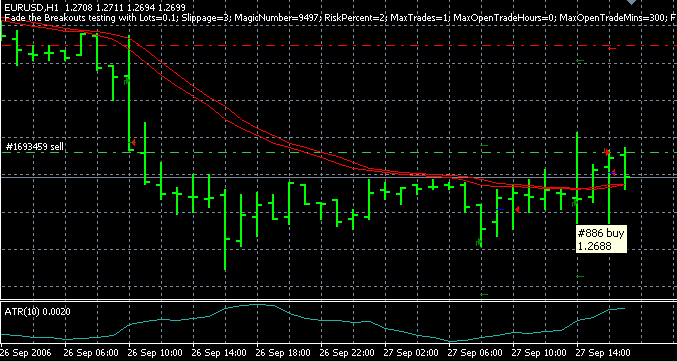Click the Fade the Breakouts testing parameters text
The height and width of the screenshot is (362, 677).
pos(339,18)
